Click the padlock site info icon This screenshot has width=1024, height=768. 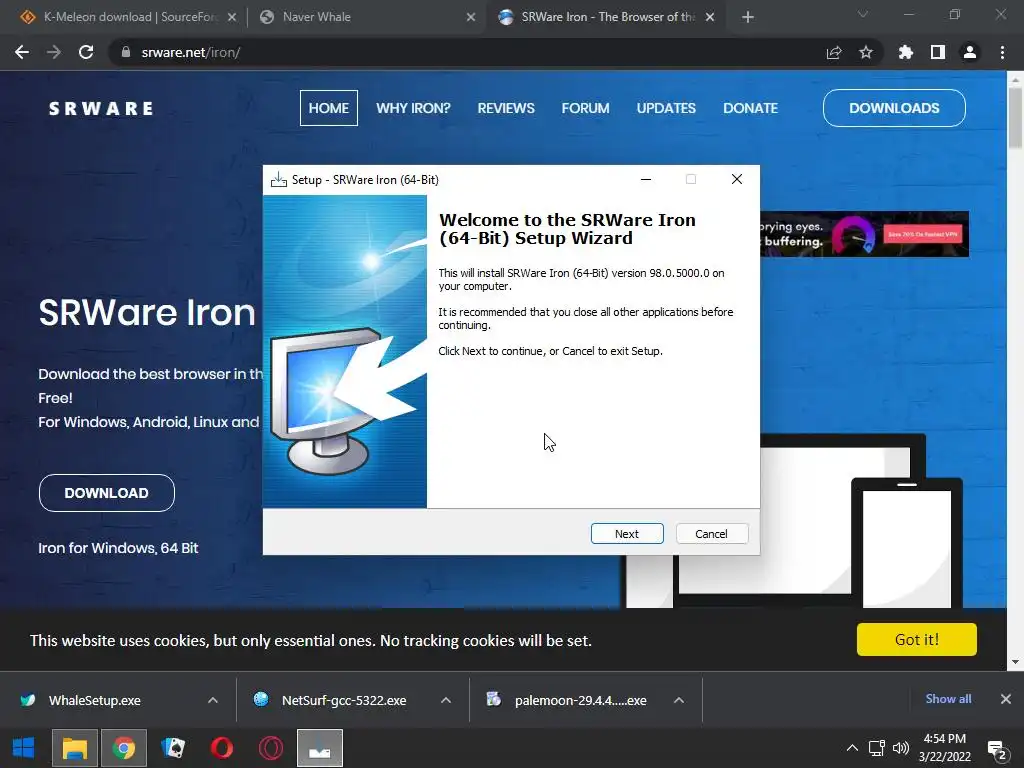(126, 52)
